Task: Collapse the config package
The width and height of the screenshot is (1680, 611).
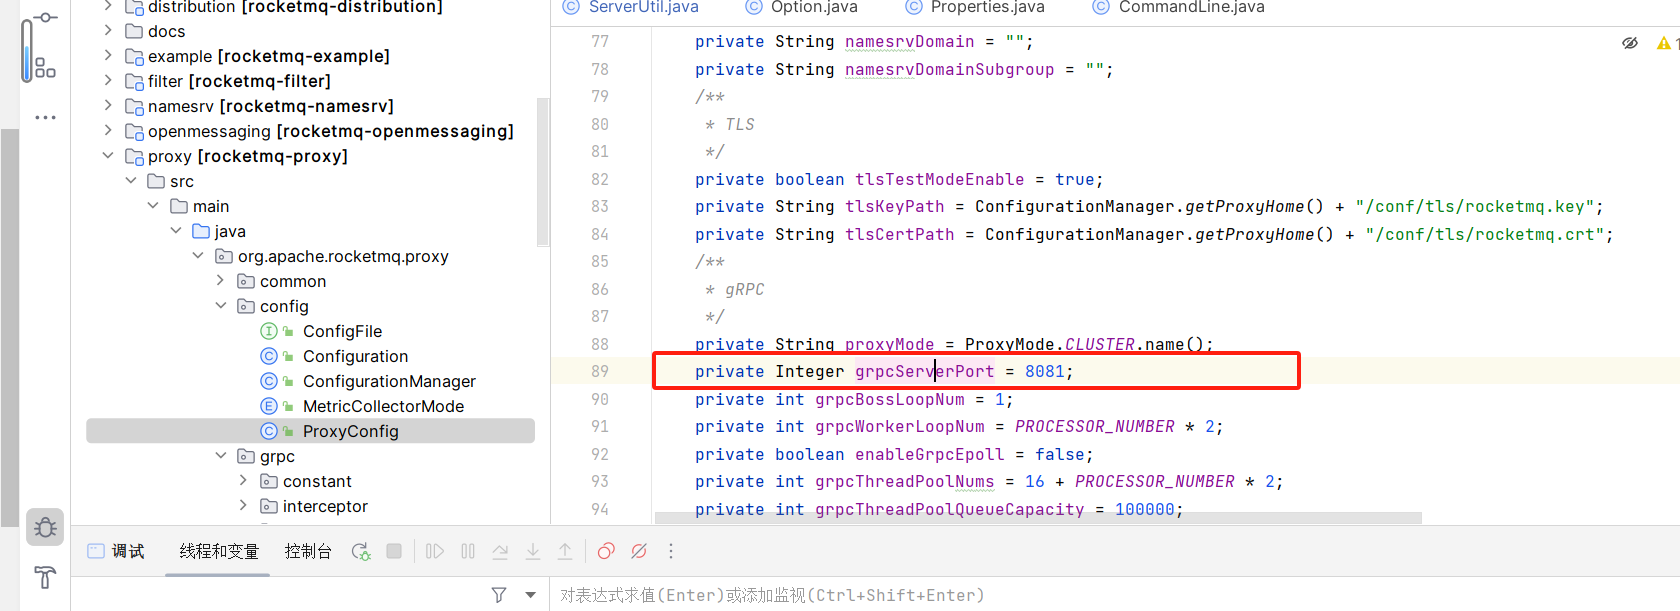Action: 221,306
